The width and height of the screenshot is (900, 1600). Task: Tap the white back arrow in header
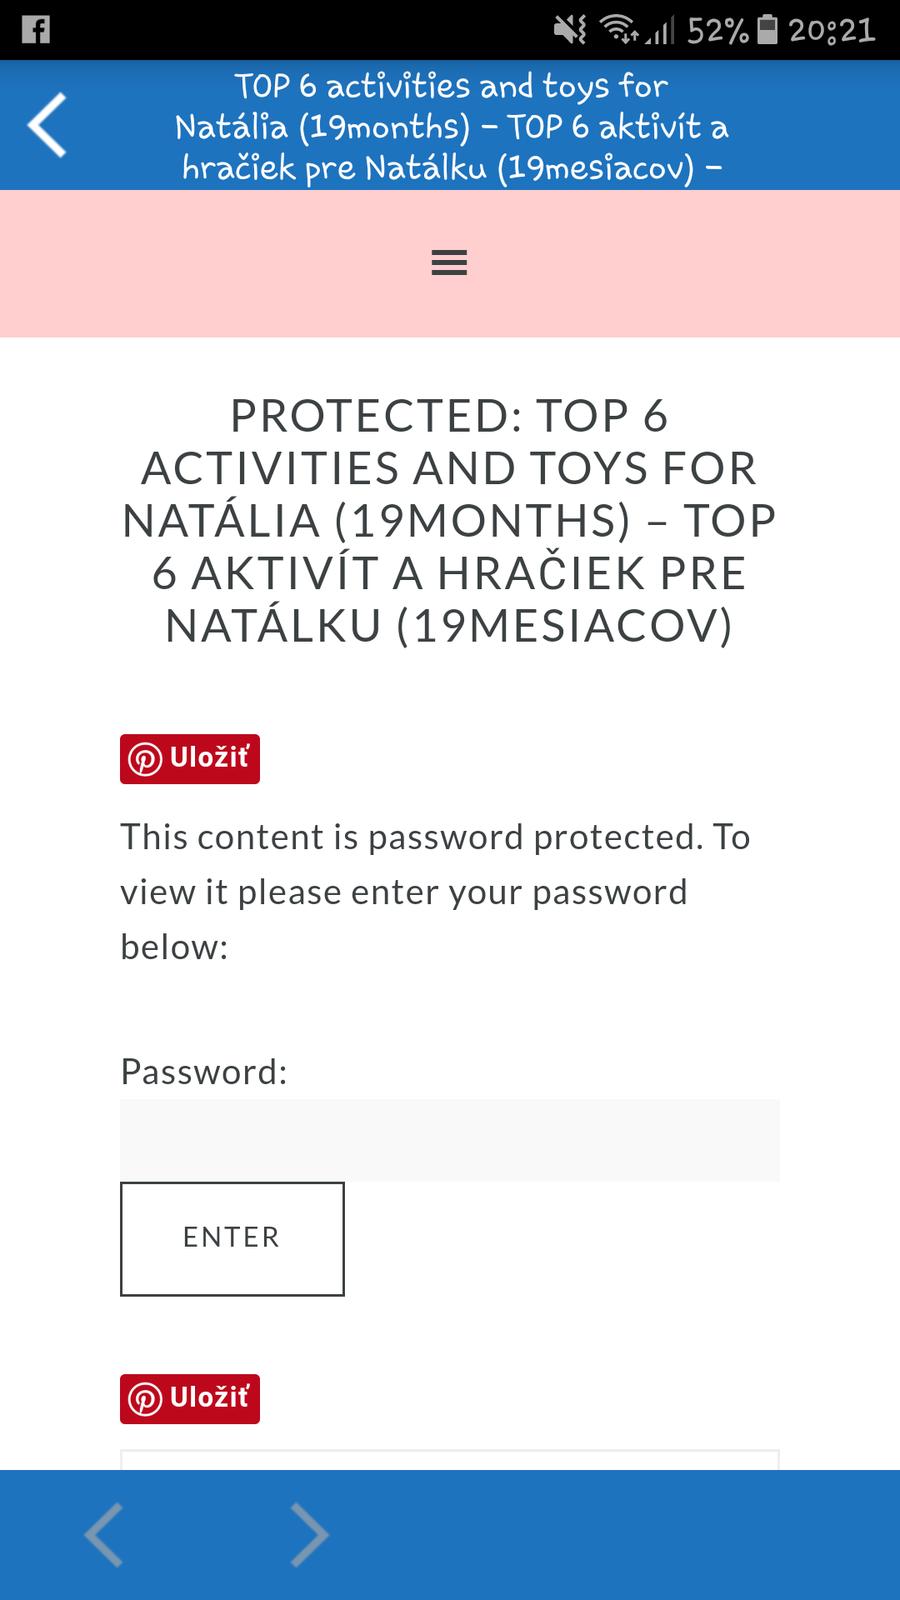(47, 125)
